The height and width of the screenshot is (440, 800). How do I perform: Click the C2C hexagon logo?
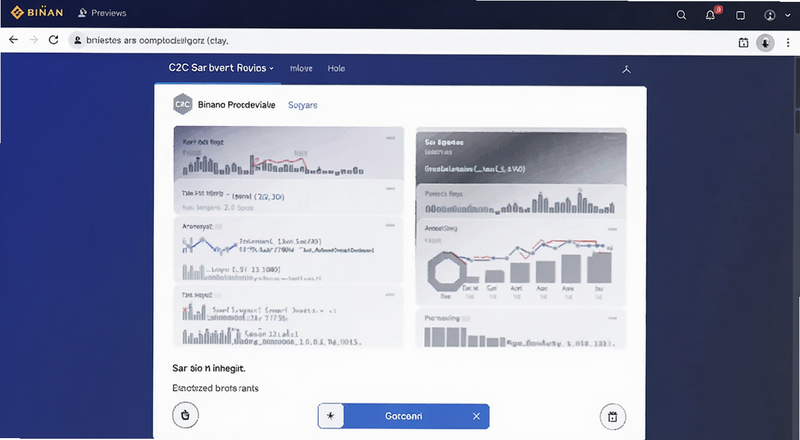[x=183, y=104]
